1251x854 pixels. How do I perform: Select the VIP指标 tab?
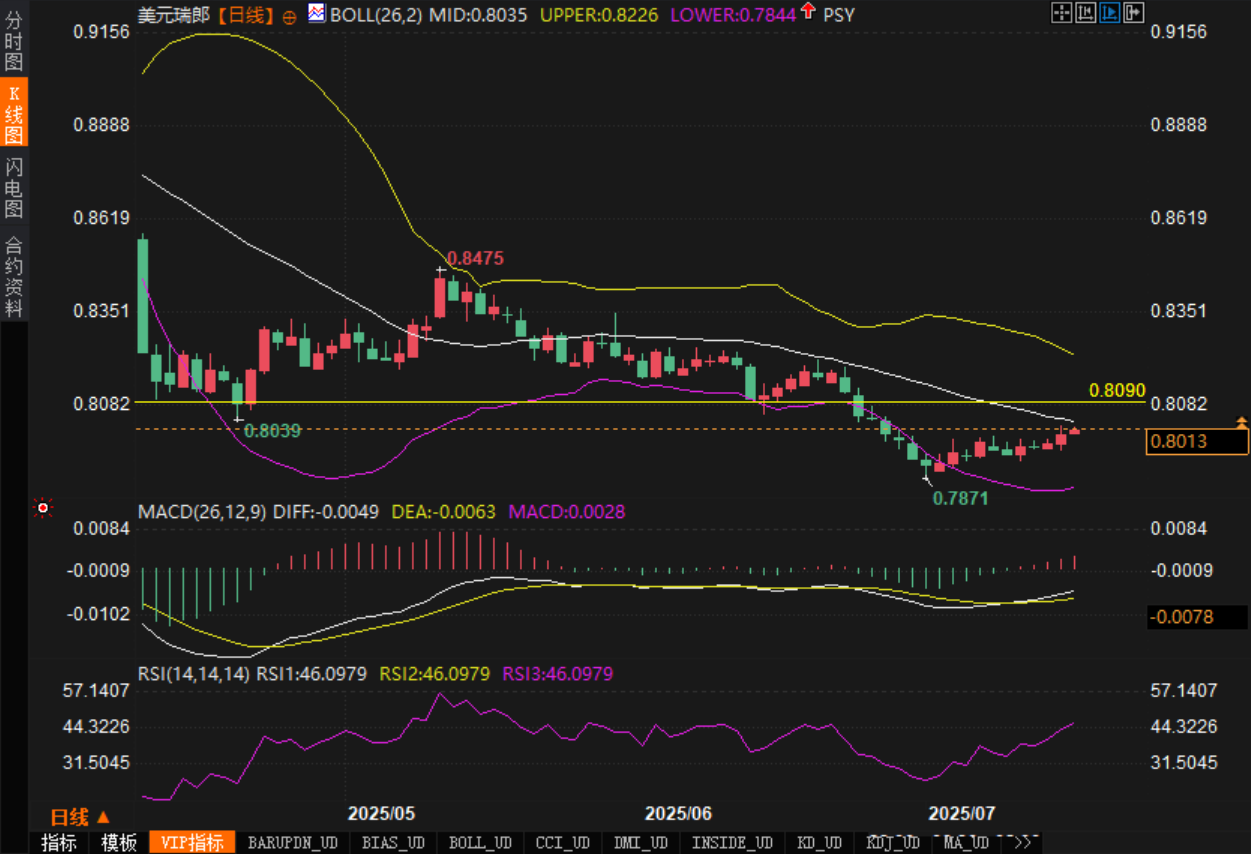point(192,842)
